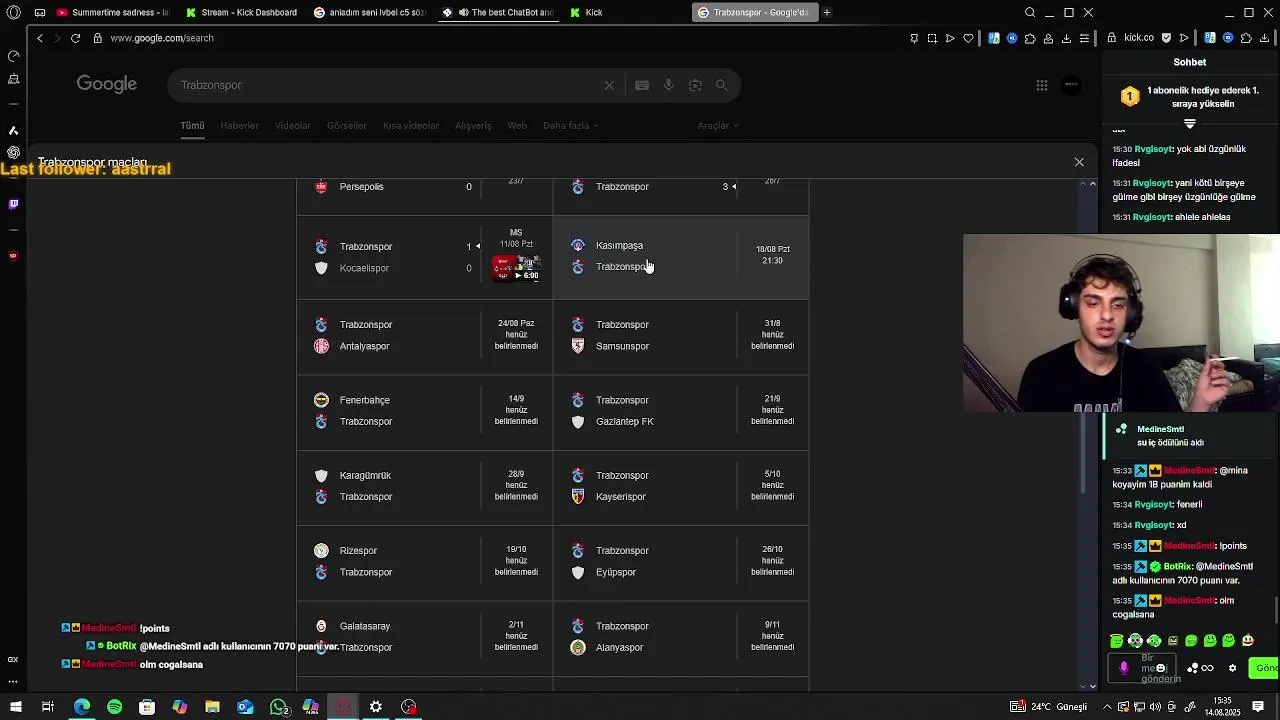Open the taskbar clock and date
Screen dimensions: 1280x720
pyautogui.click(x=1222, y=707)
